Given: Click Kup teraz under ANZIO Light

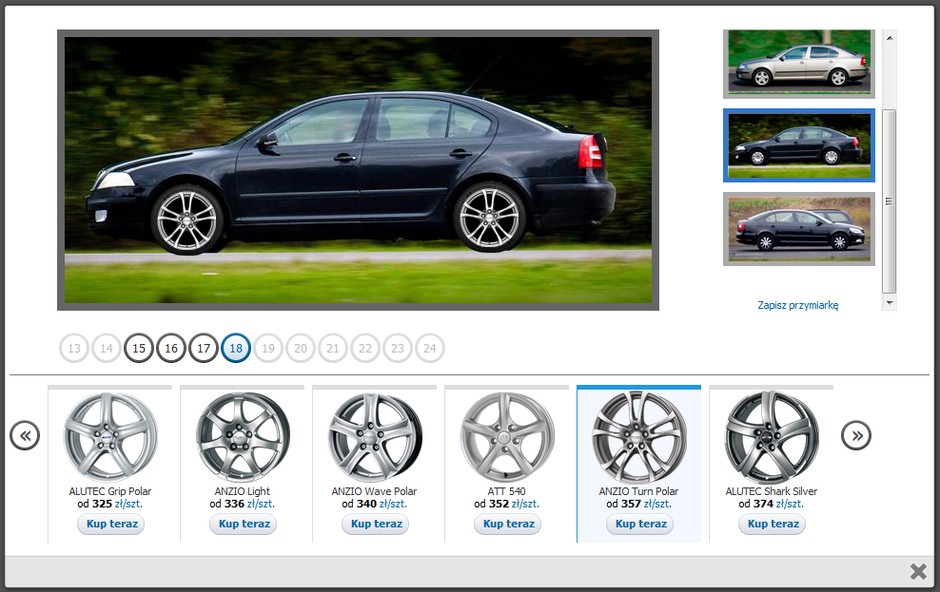Looking at the screenshot, I should click(x=244, y=524).
